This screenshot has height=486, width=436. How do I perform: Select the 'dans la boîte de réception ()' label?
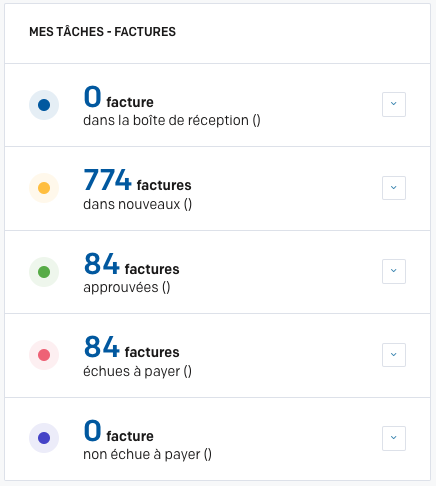(172, 120)
